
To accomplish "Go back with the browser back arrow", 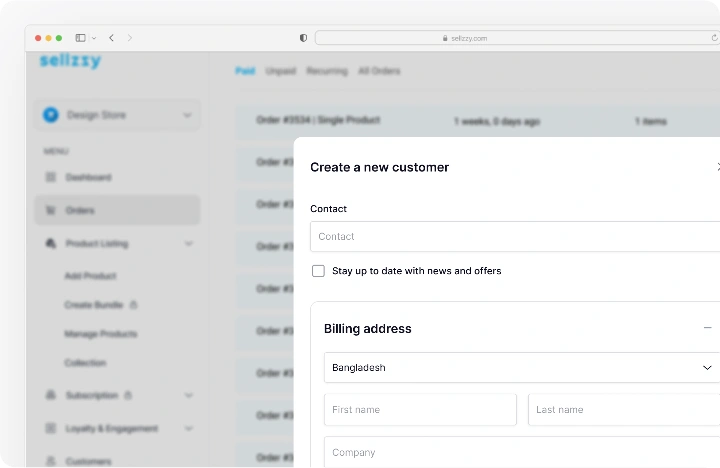I will tap(112, 38).
